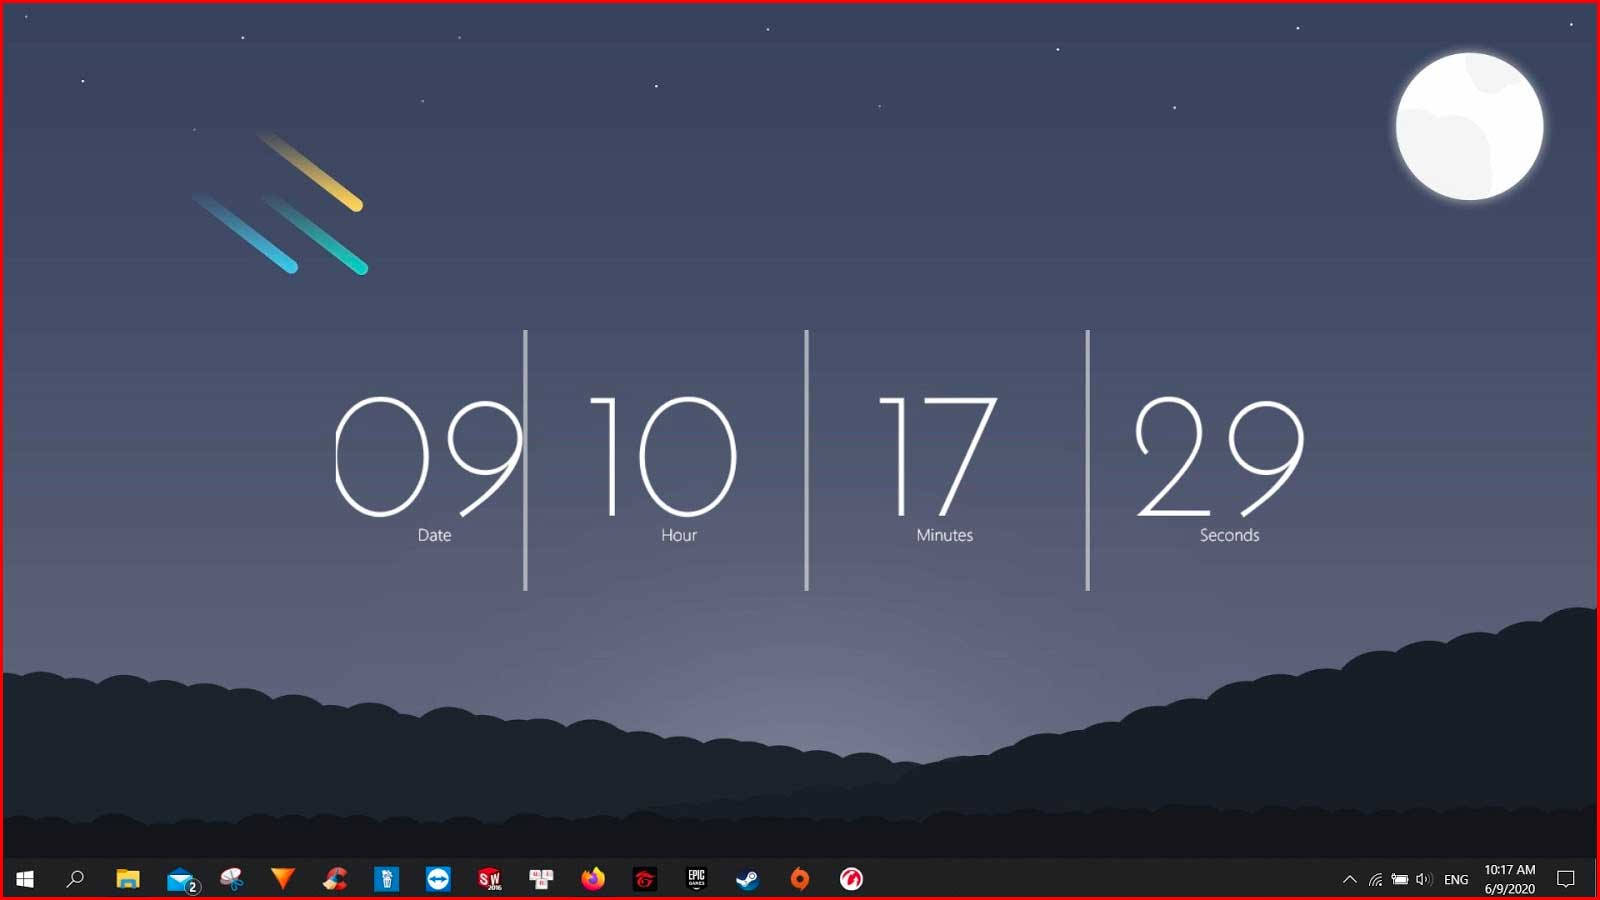Image resolution: width=1600 pixels, height=900 pixels.
Task: Open Wargaming Game Center icon
Action: [851, 879]
